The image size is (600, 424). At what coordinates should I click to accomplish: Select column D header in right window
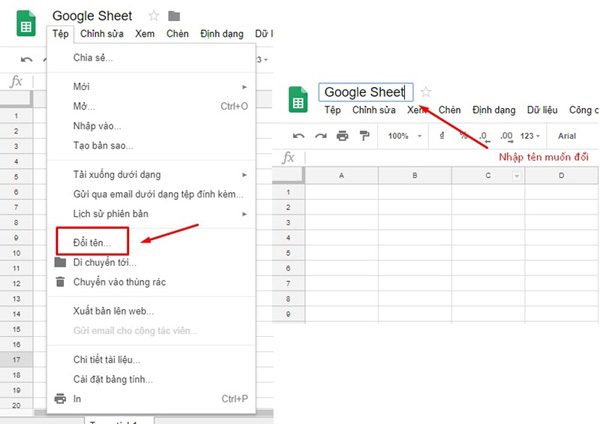coord(561,176)
